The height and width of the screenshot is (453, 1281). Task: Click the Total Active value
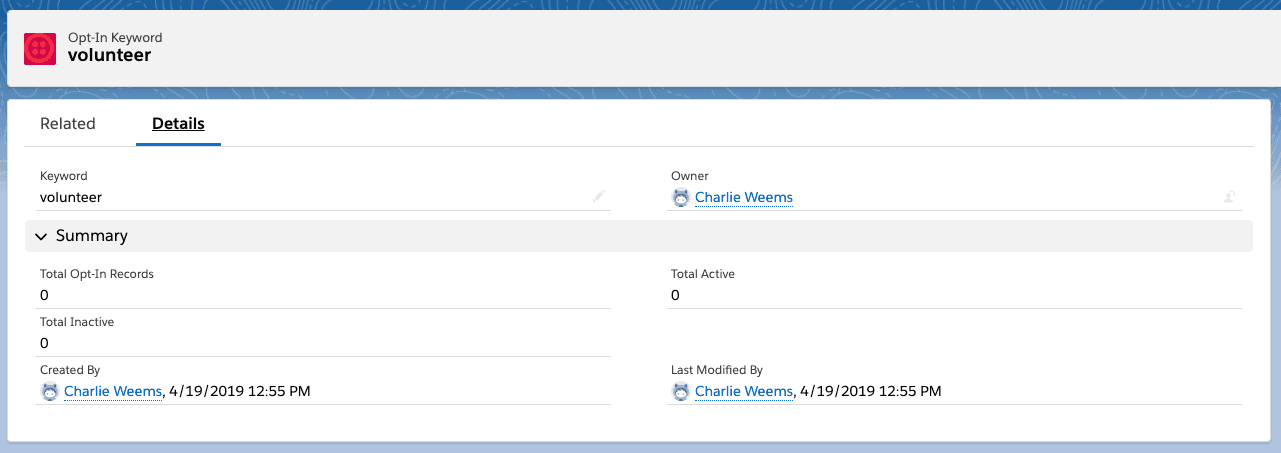675,295
